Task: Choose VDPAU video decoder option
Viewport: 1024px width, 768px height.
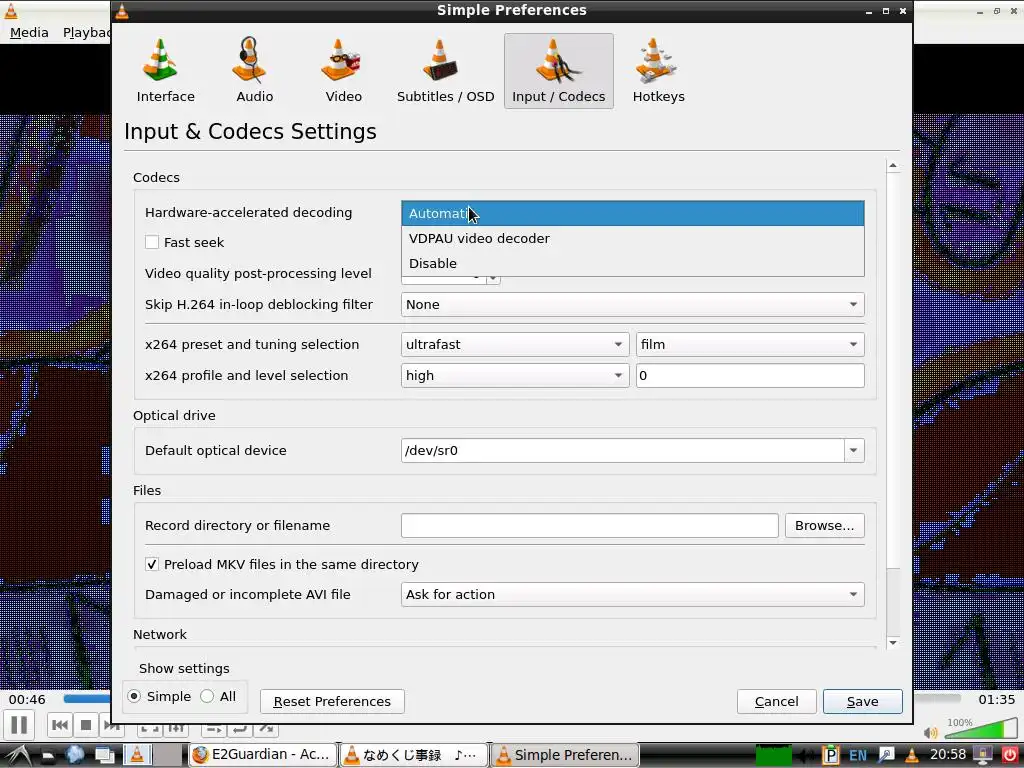Action: click(x=633, y=238)
